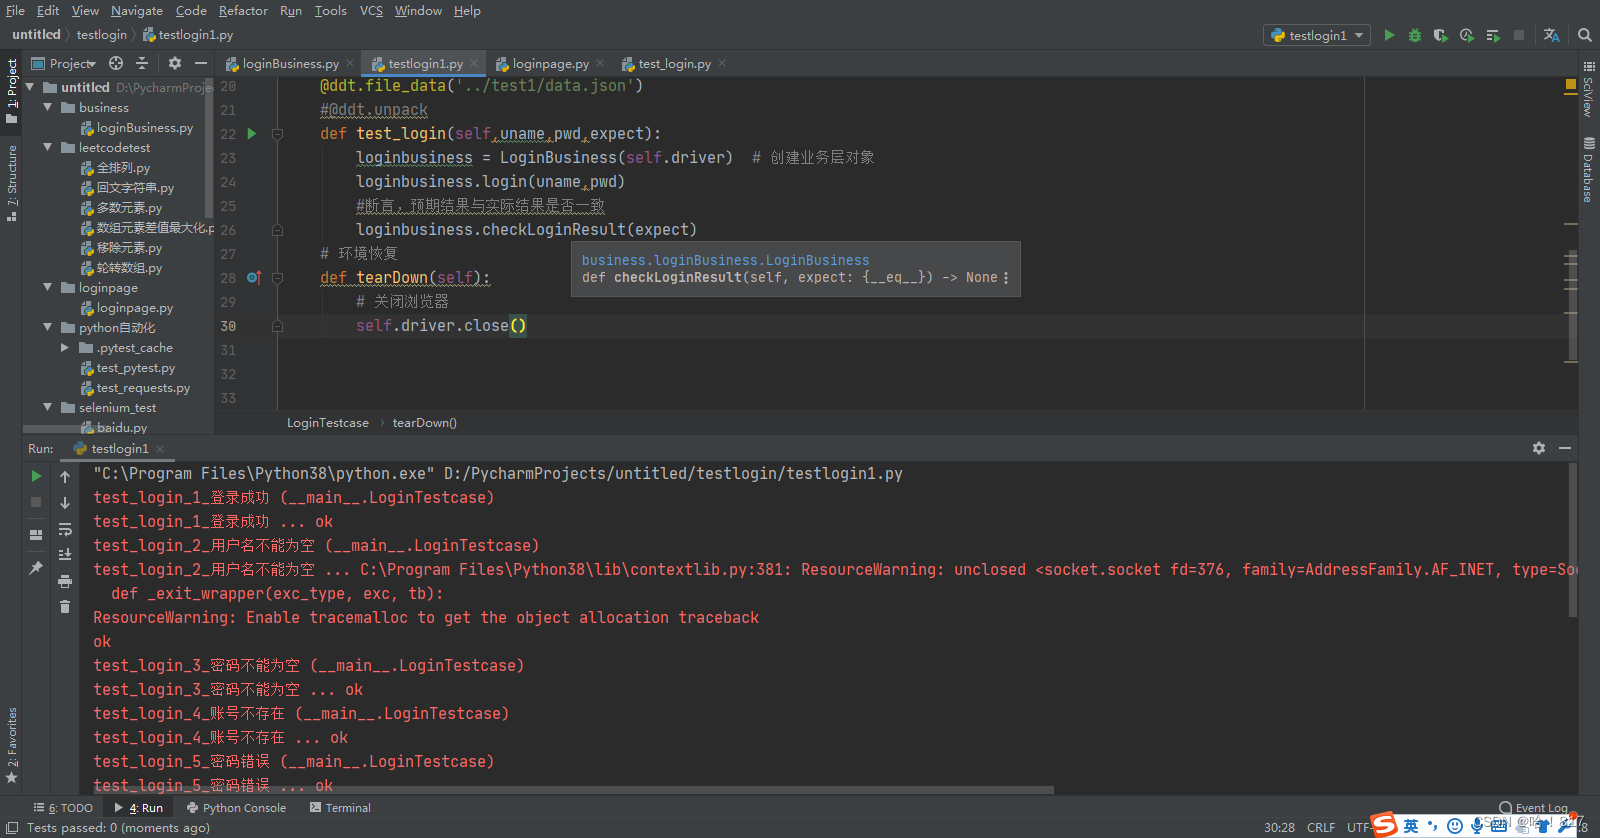Screen dimensions: 1600x838
Task: Click the LoginTestcase breadcrumb
Action: pos(328,423)
